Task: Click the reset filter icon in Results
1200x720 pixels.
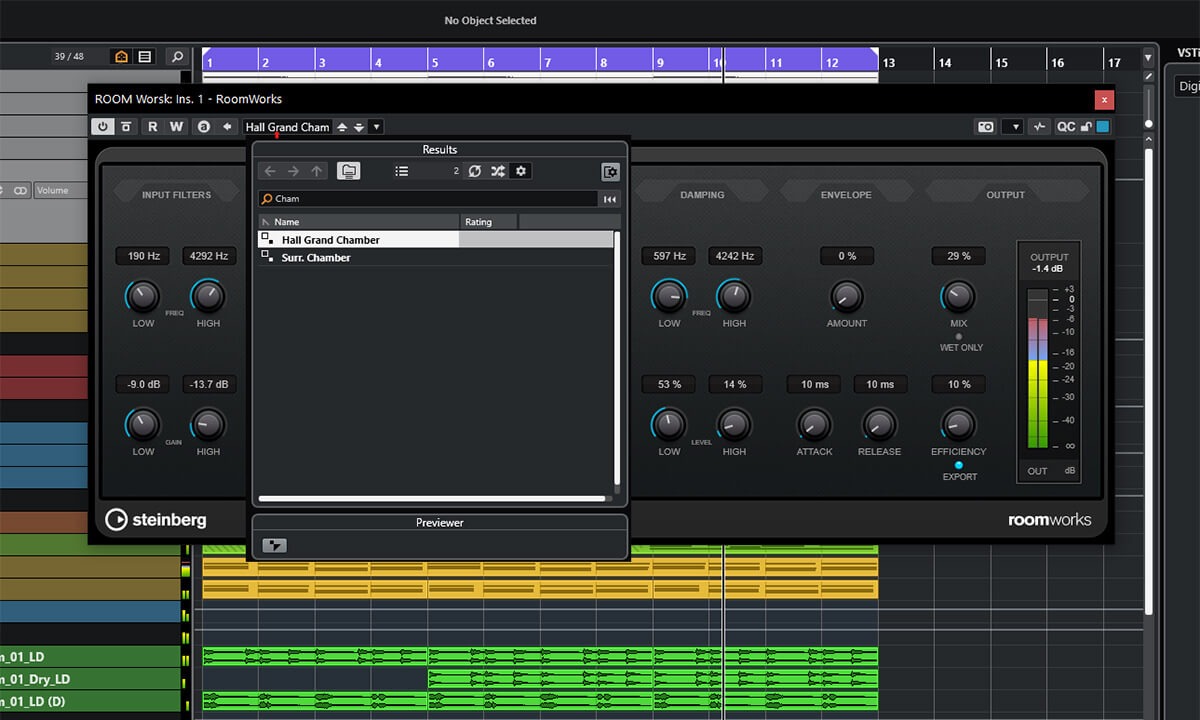Action: click(x=474, y=171)
